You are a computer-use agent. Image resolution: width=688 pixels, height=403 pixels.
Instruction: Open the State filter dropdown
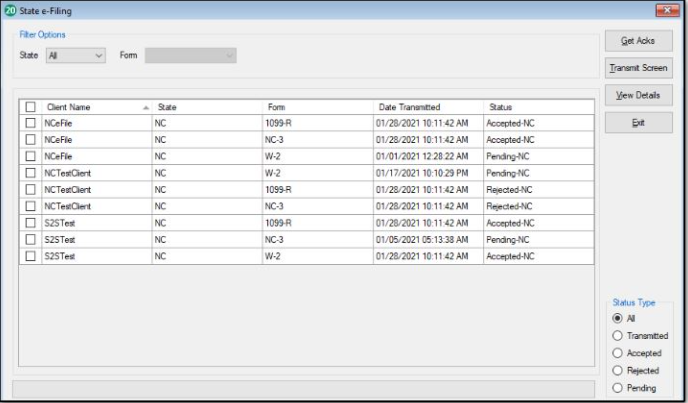point(75,56)
